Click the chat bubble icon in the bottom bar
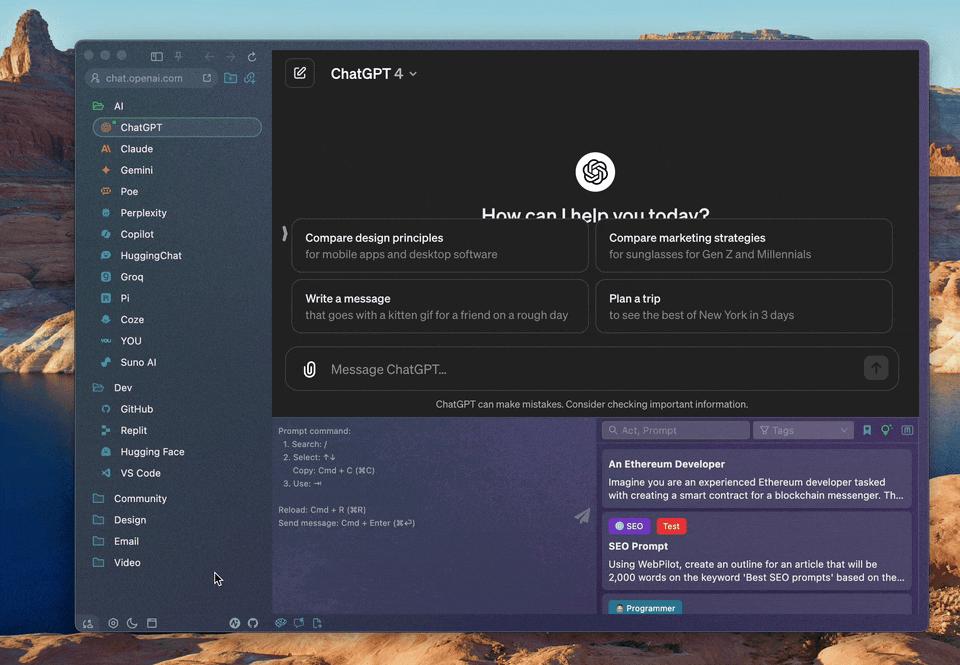This screenshot has width=960, height=665. (299, 623)
